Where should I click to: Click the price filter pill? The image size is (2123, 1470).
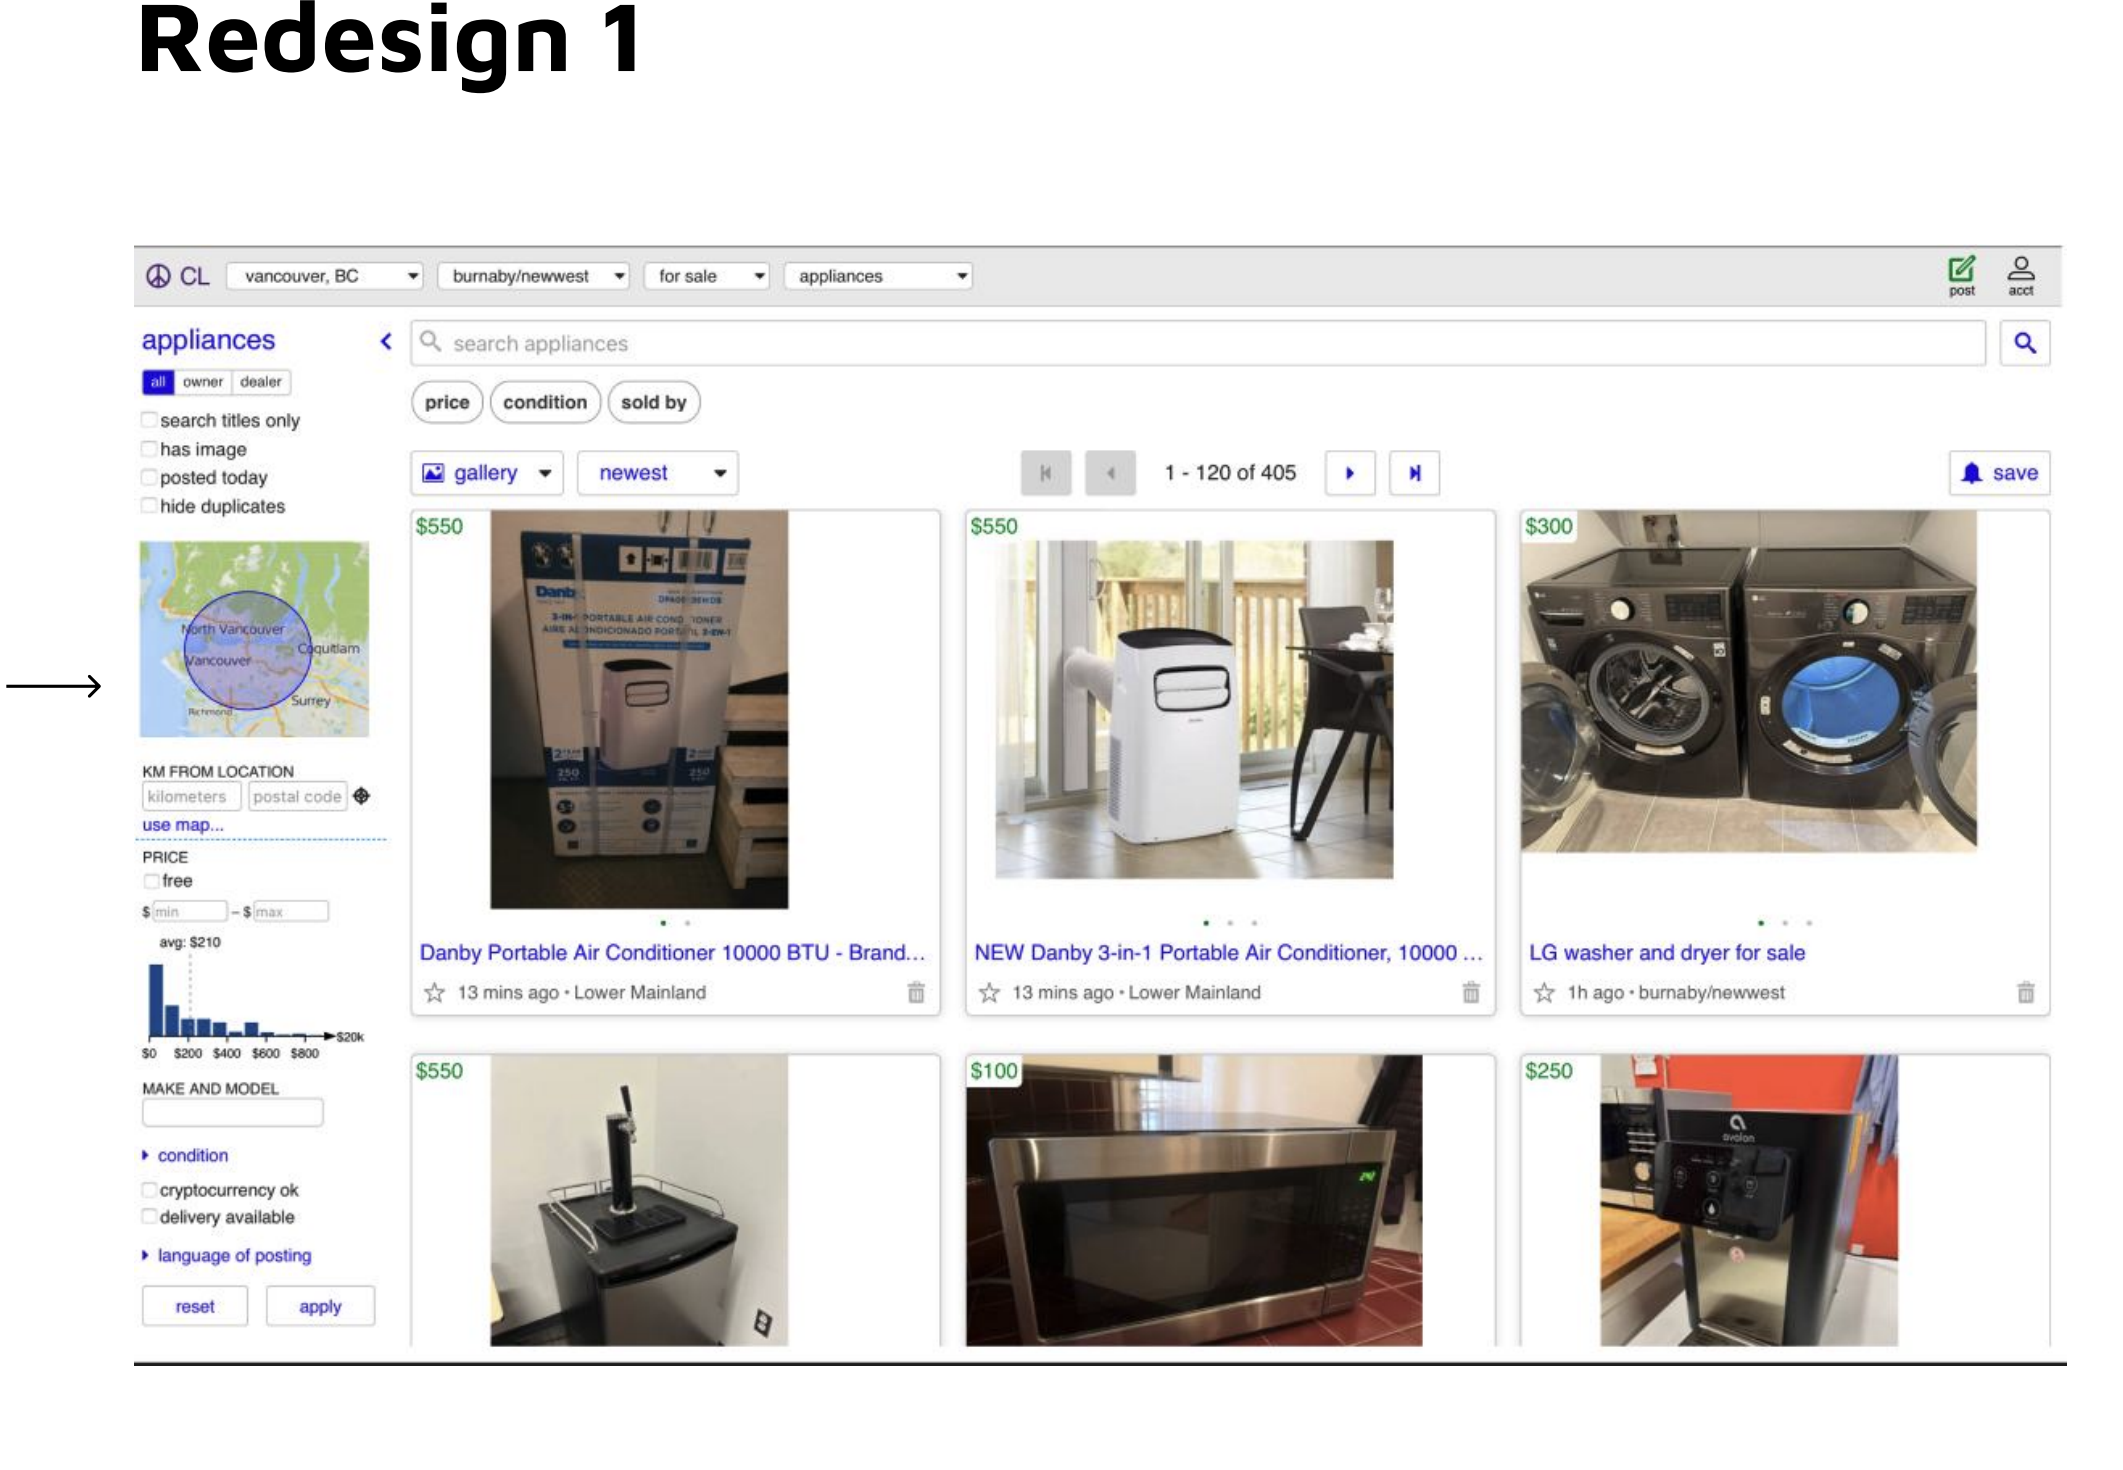[x=446, y=402]
